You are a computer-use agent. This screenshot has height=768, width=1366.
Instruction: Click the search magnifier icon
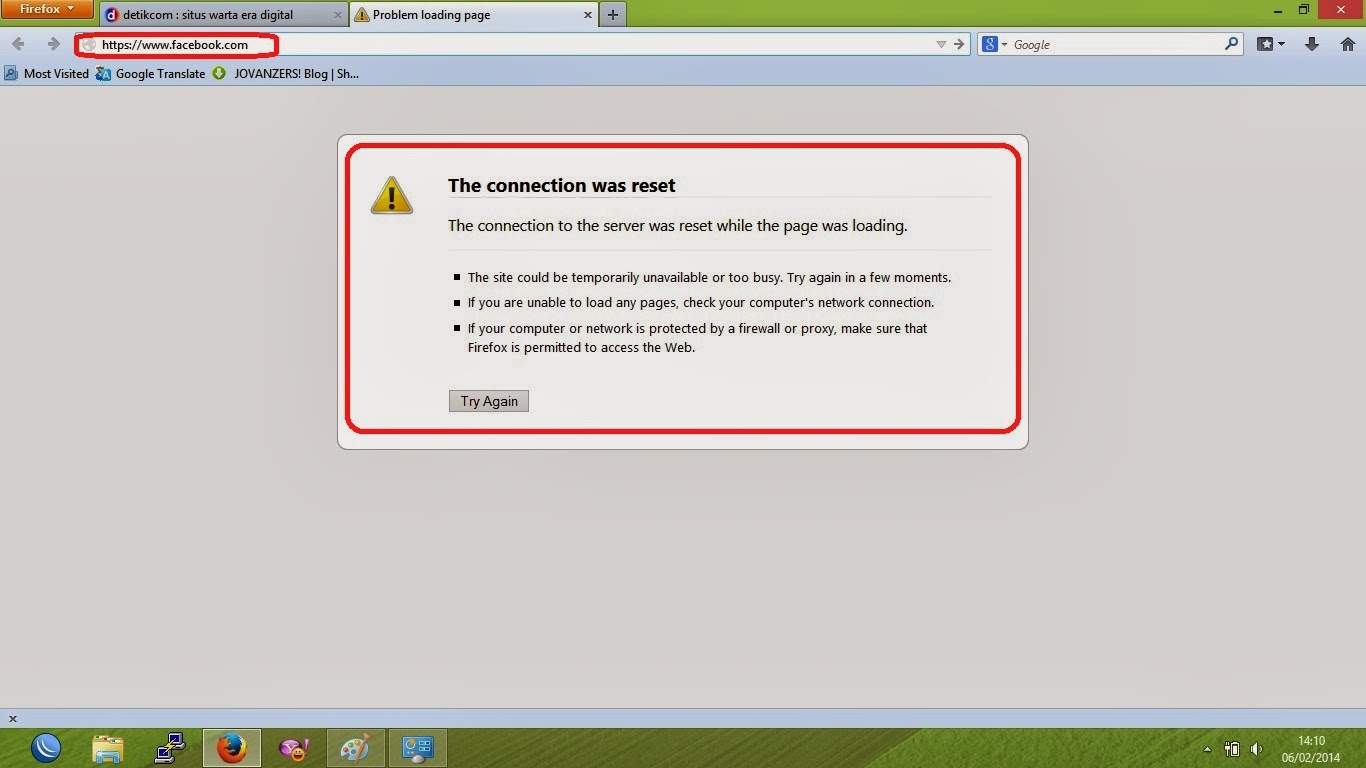point(1232,44)
